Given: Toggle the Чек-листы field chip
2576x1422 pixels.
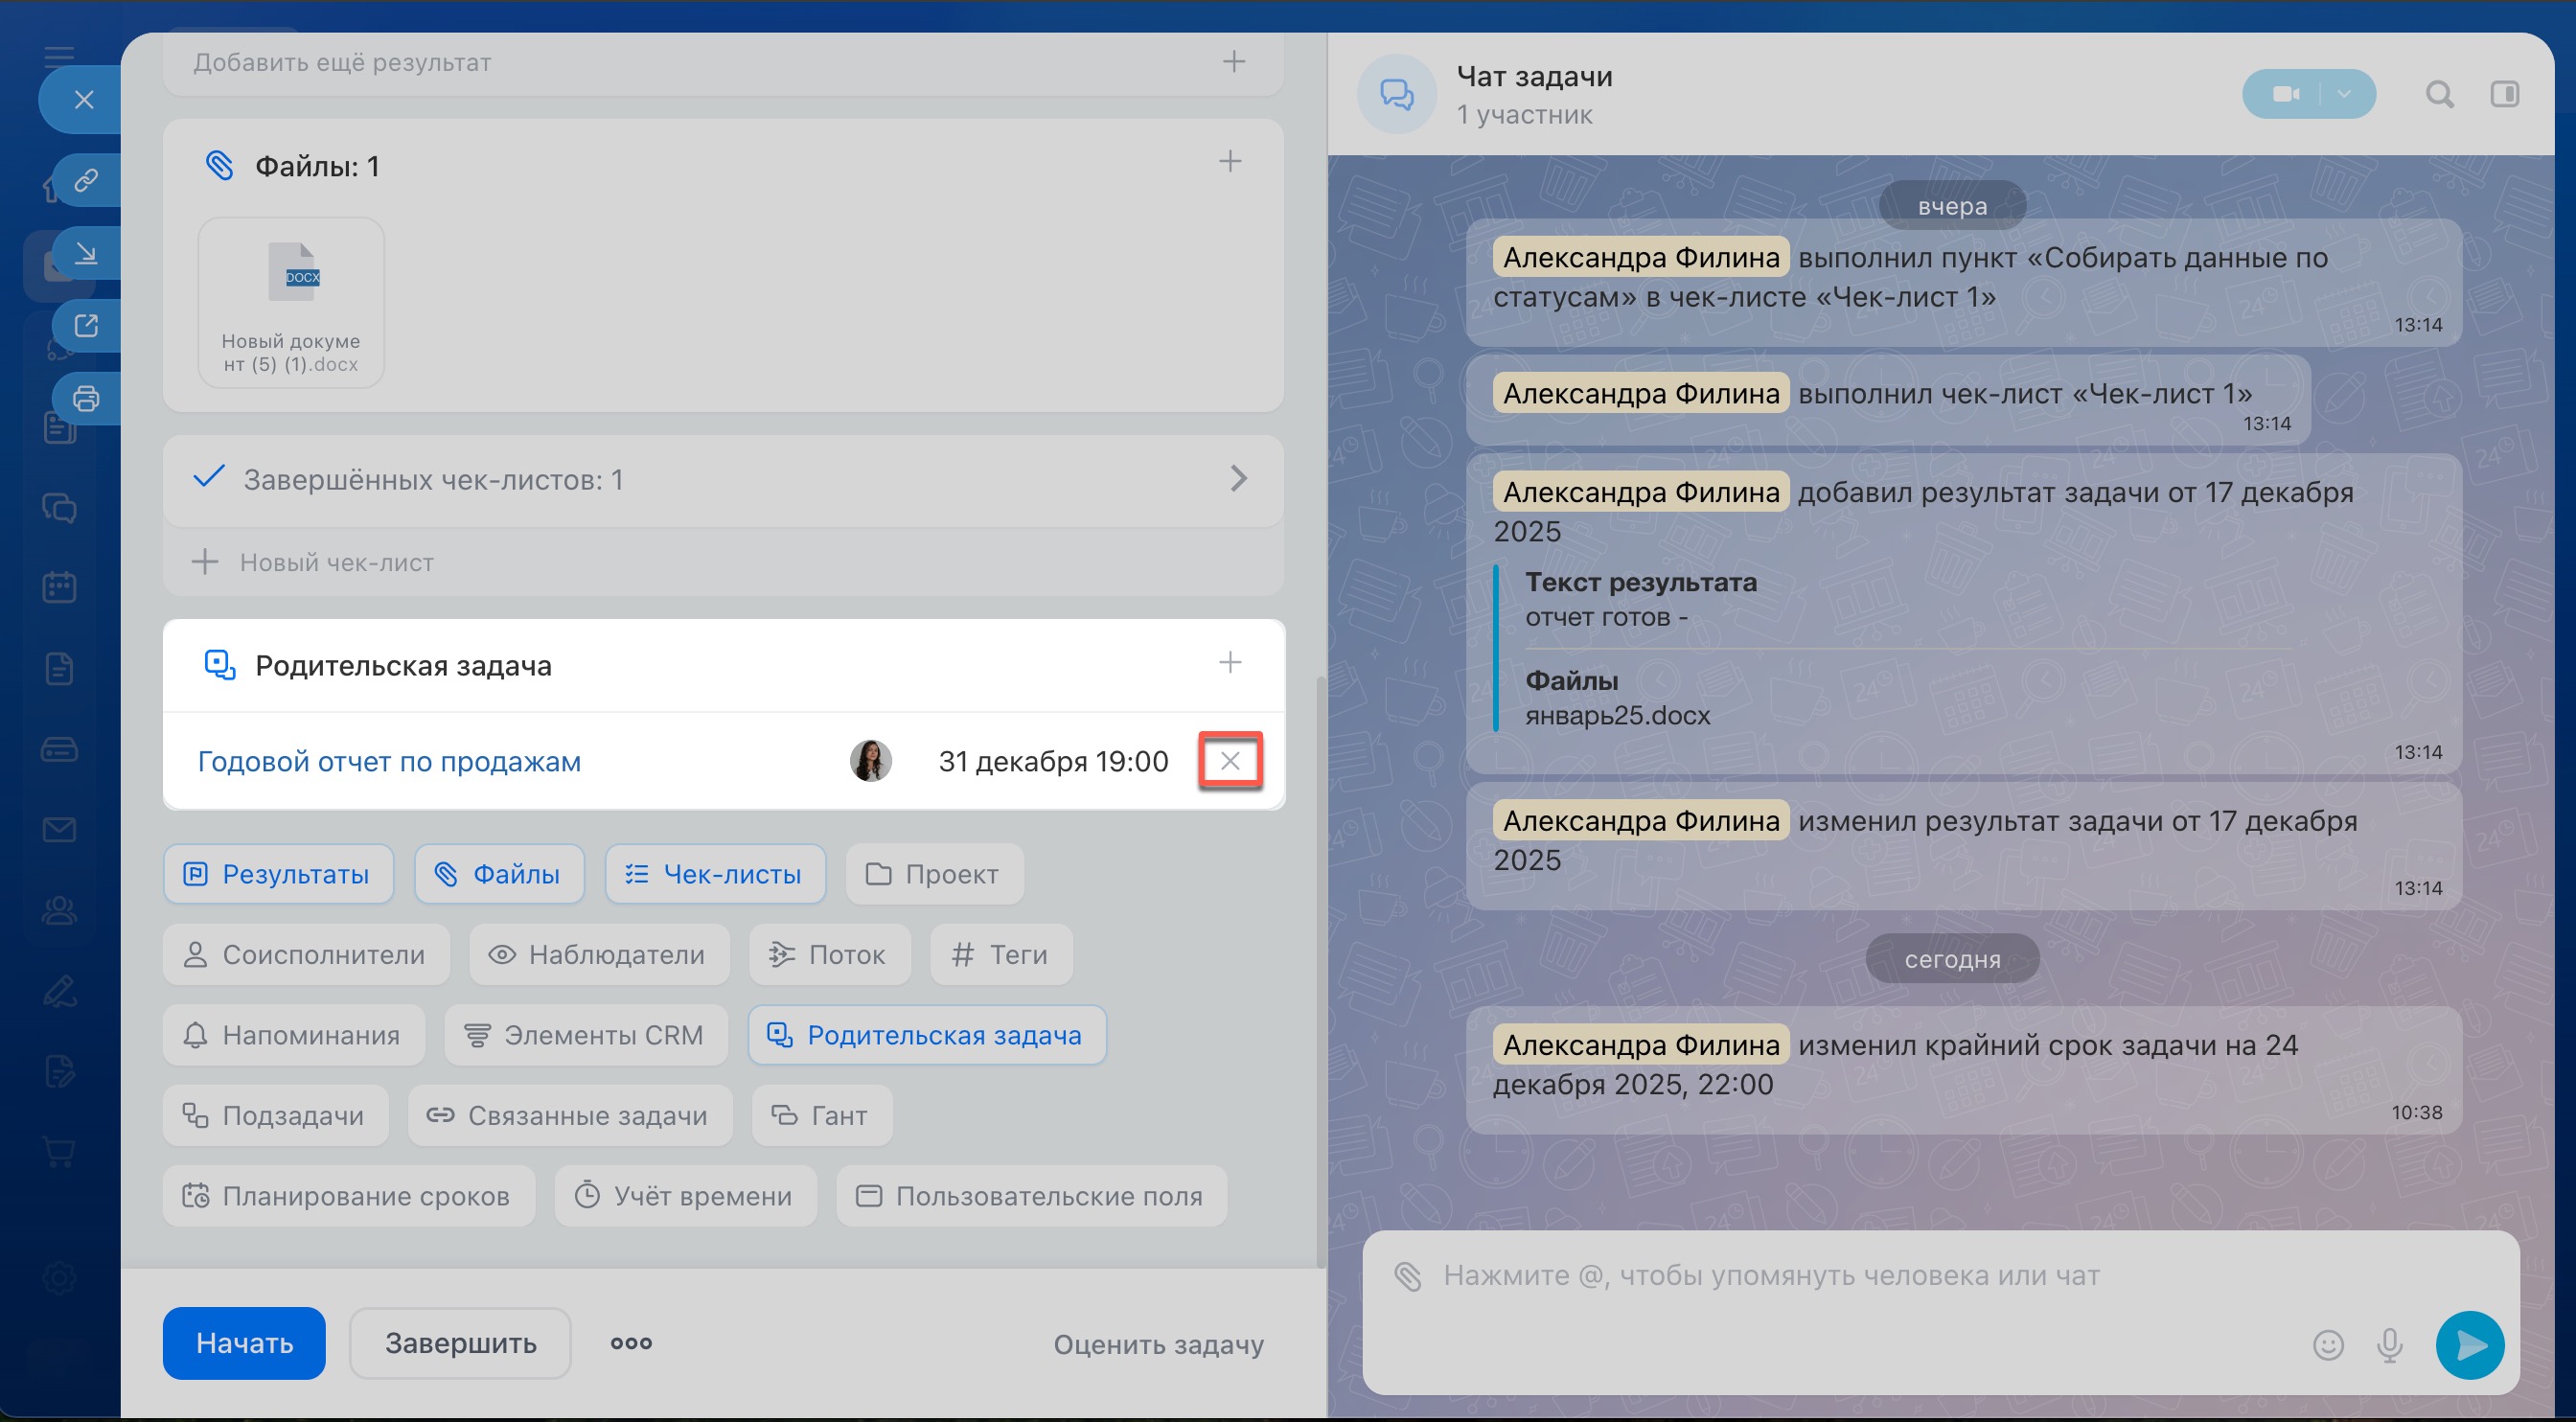Looking at the screenshot, I should coord(714,874).
